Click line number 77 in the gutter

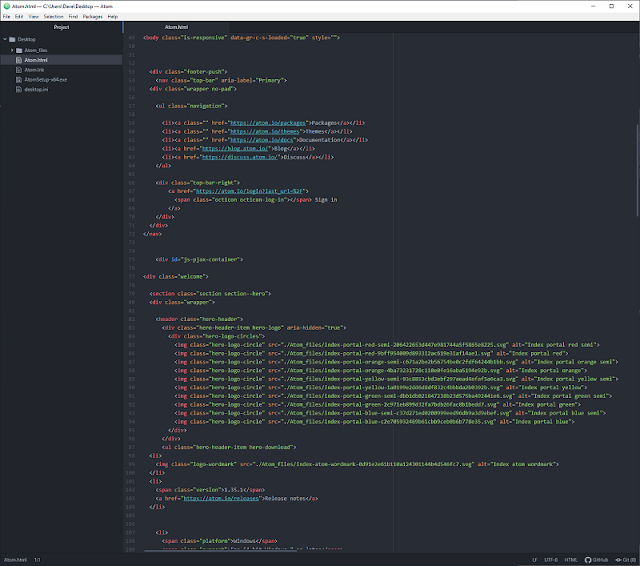point(131,277)
